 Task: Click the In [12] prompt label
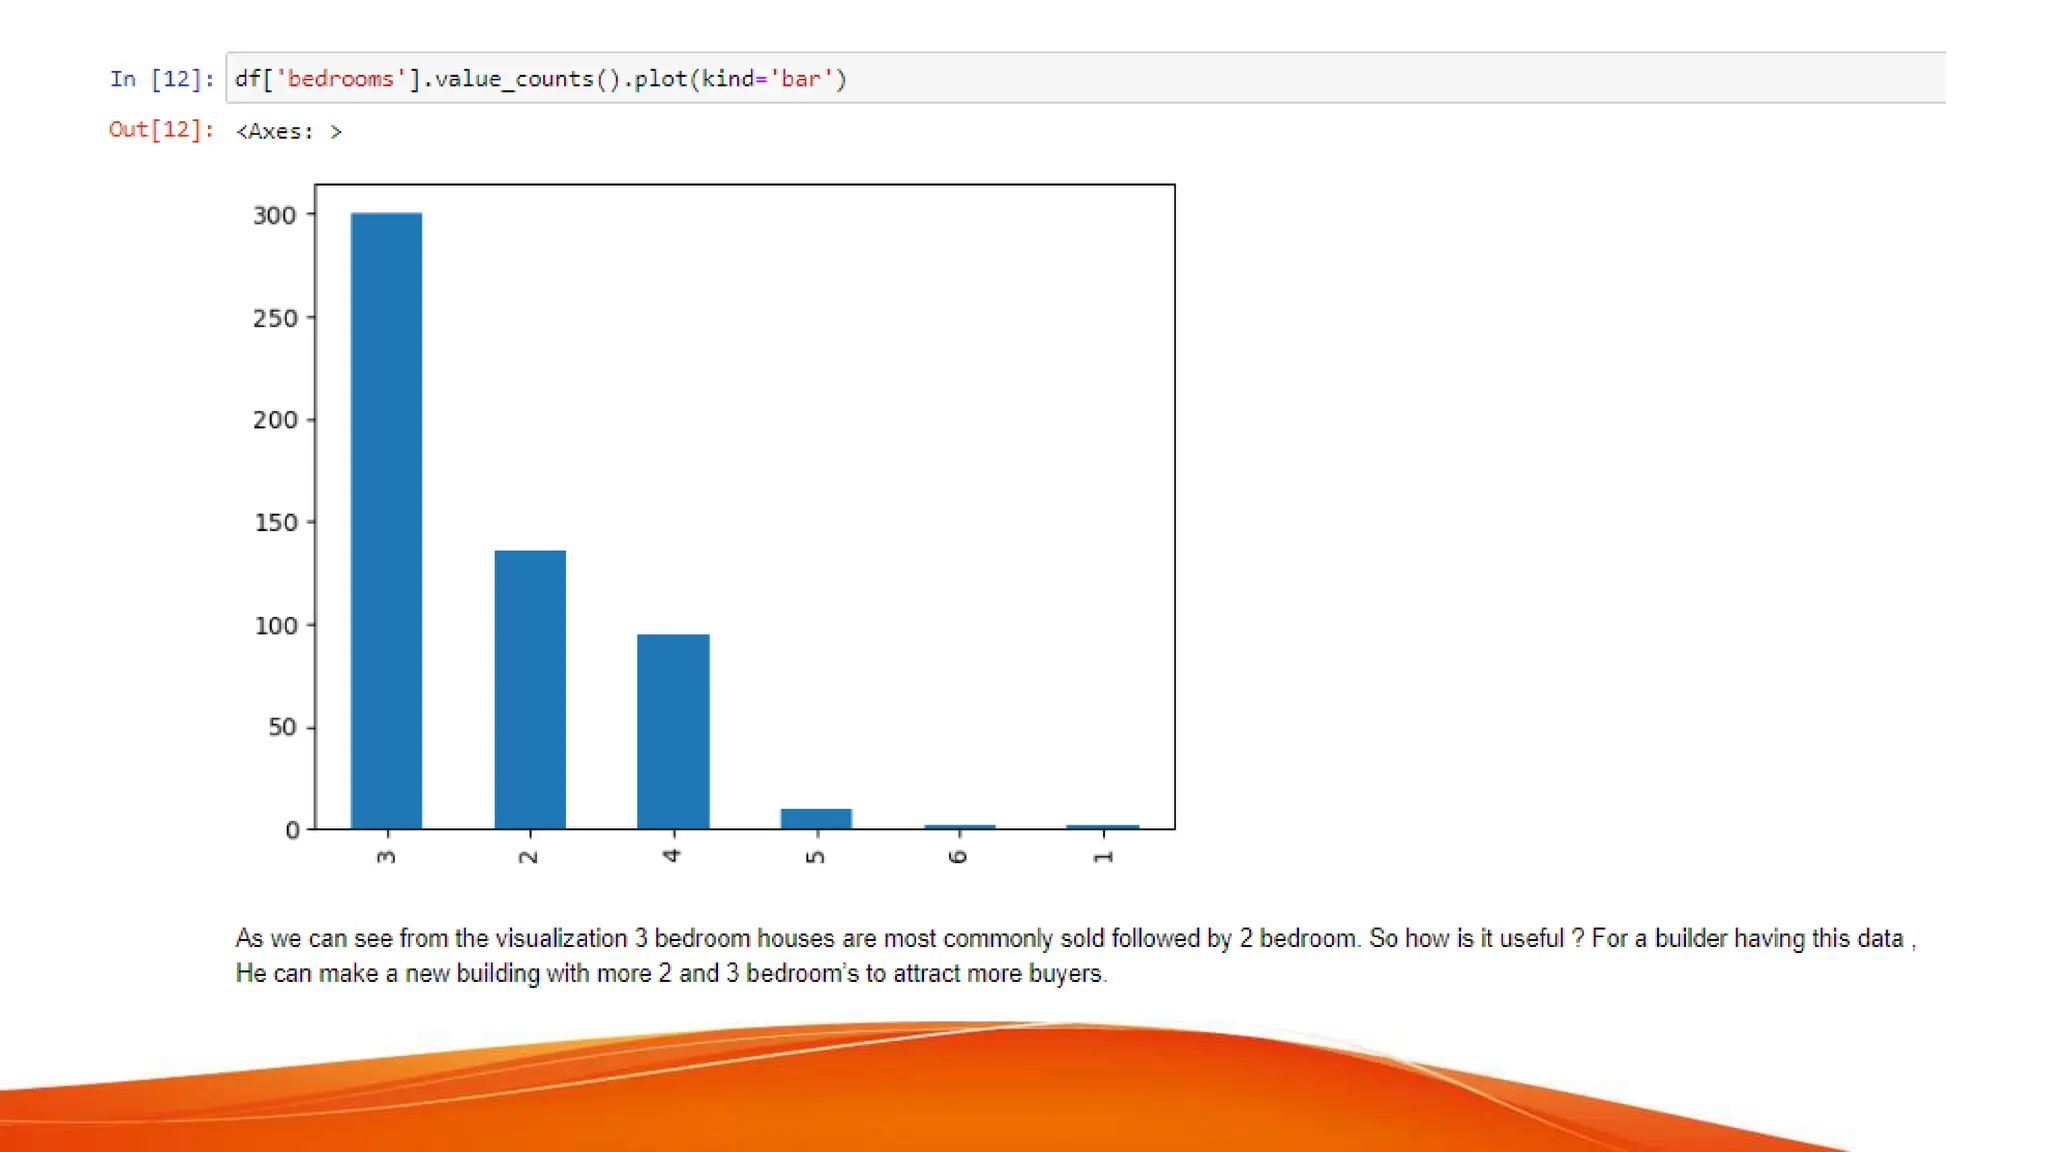pyautogui.click(x=162, y=79)
